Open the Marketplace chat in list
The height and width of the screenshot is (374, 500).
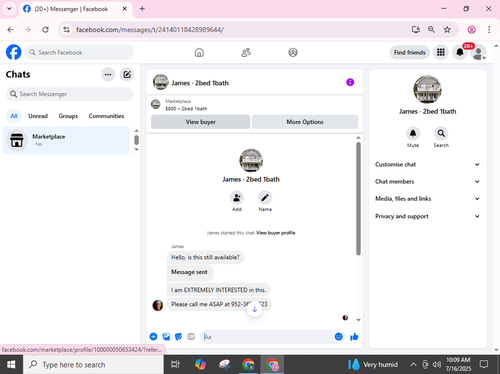point(66,140)
